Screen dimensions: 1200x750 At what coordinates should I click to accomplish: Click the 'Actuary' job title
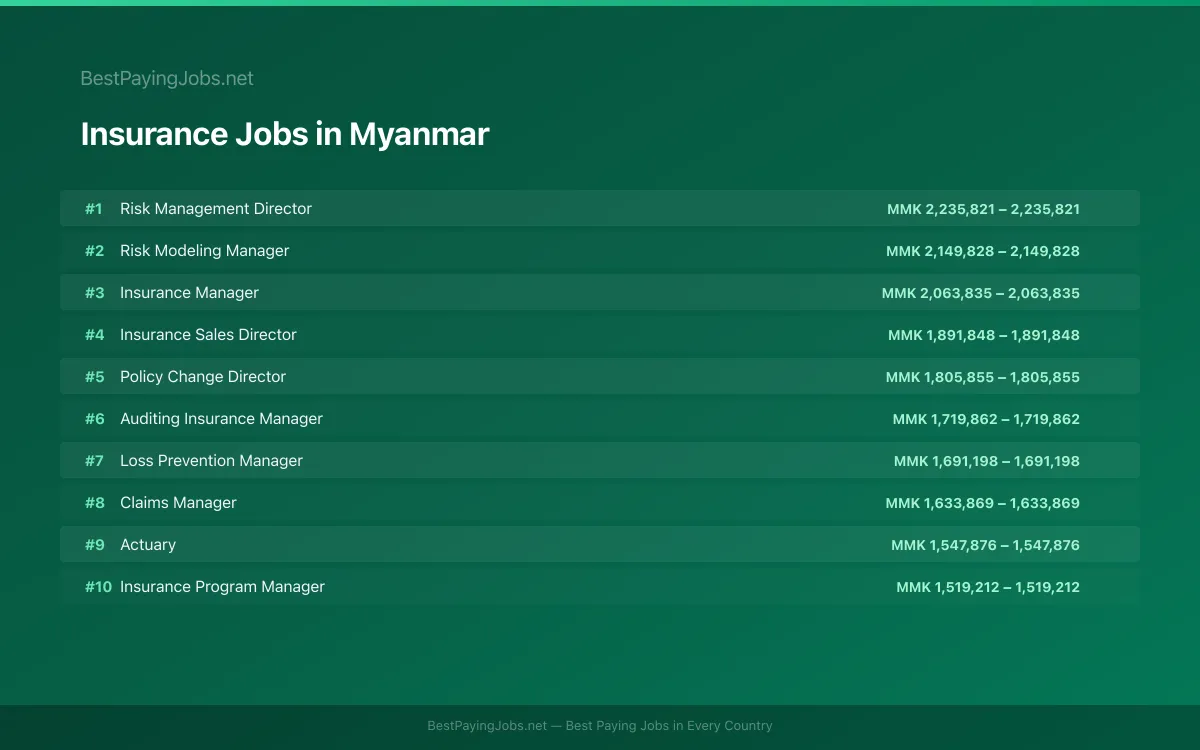pos(148,545)
